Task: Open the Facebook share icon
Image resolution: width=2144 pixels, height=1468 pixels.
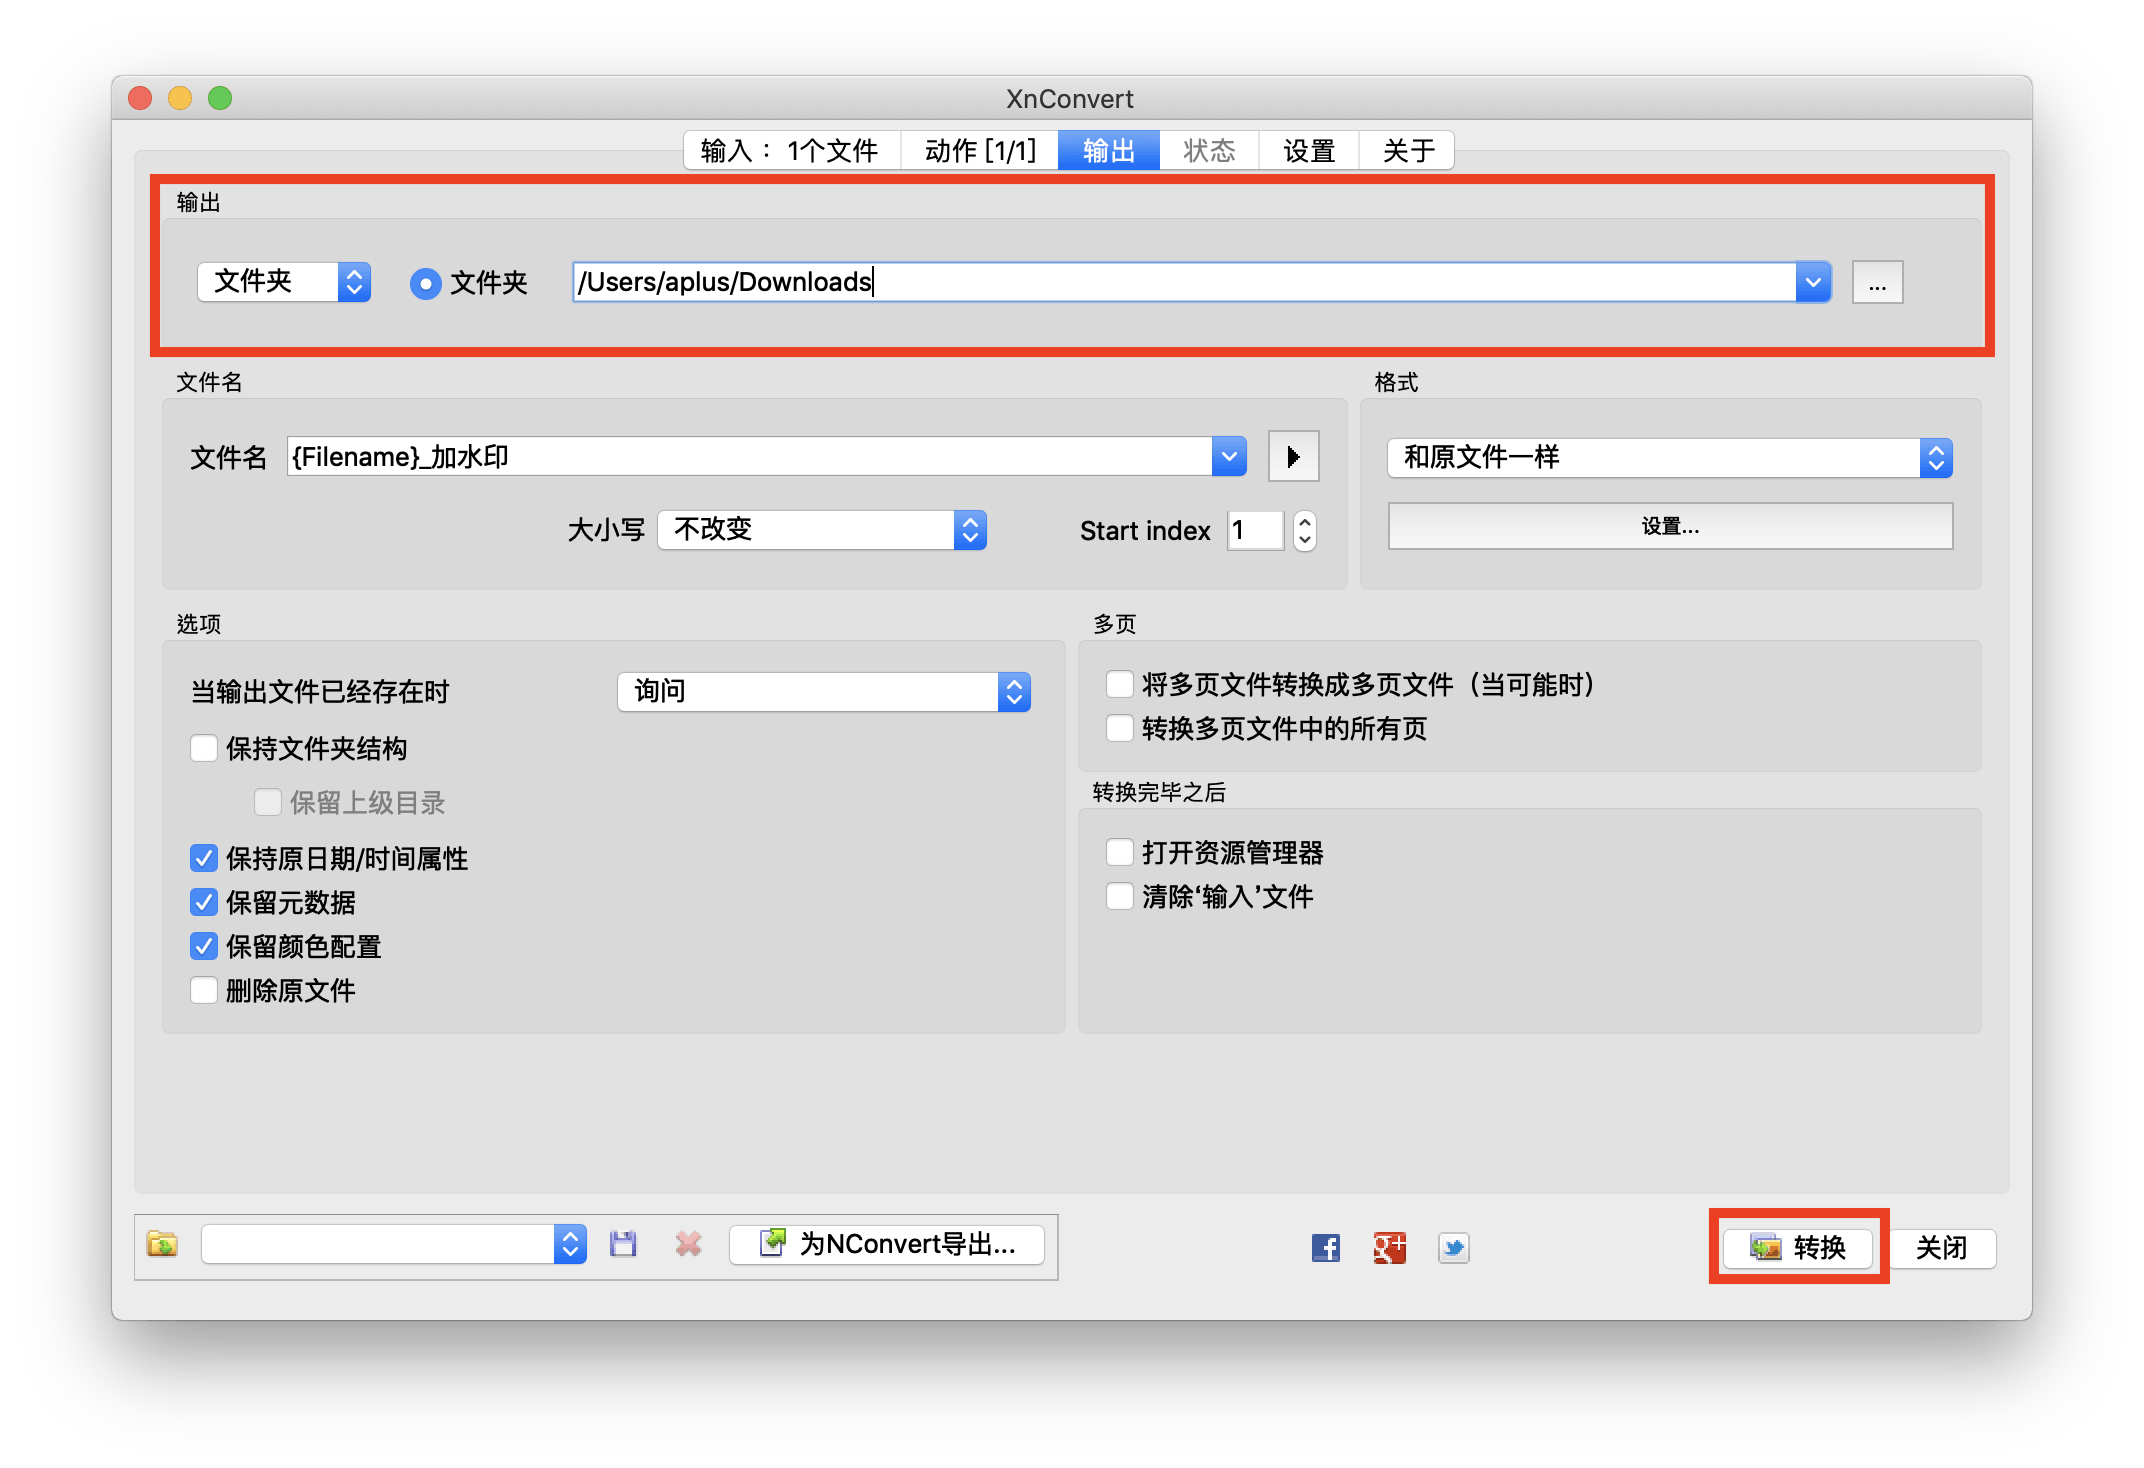Action: click(1326, 1247)
